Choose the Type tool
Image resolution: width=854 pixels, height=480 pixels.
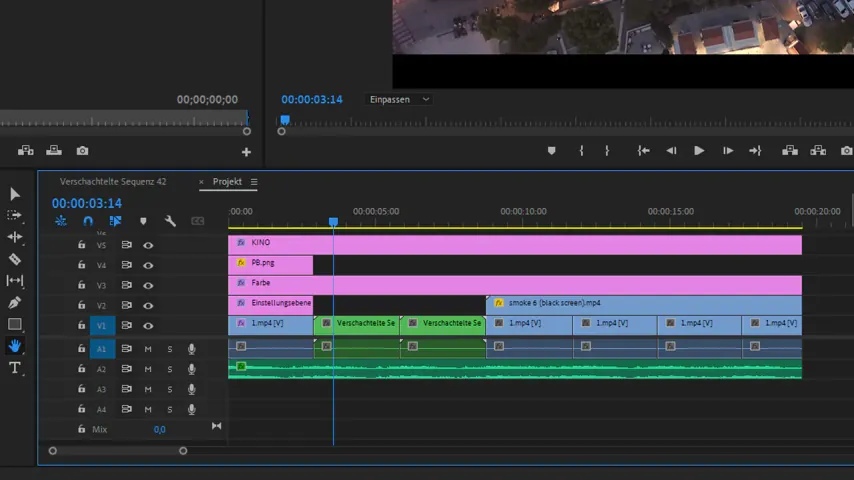pyautogui.click(x=15, y=368)
